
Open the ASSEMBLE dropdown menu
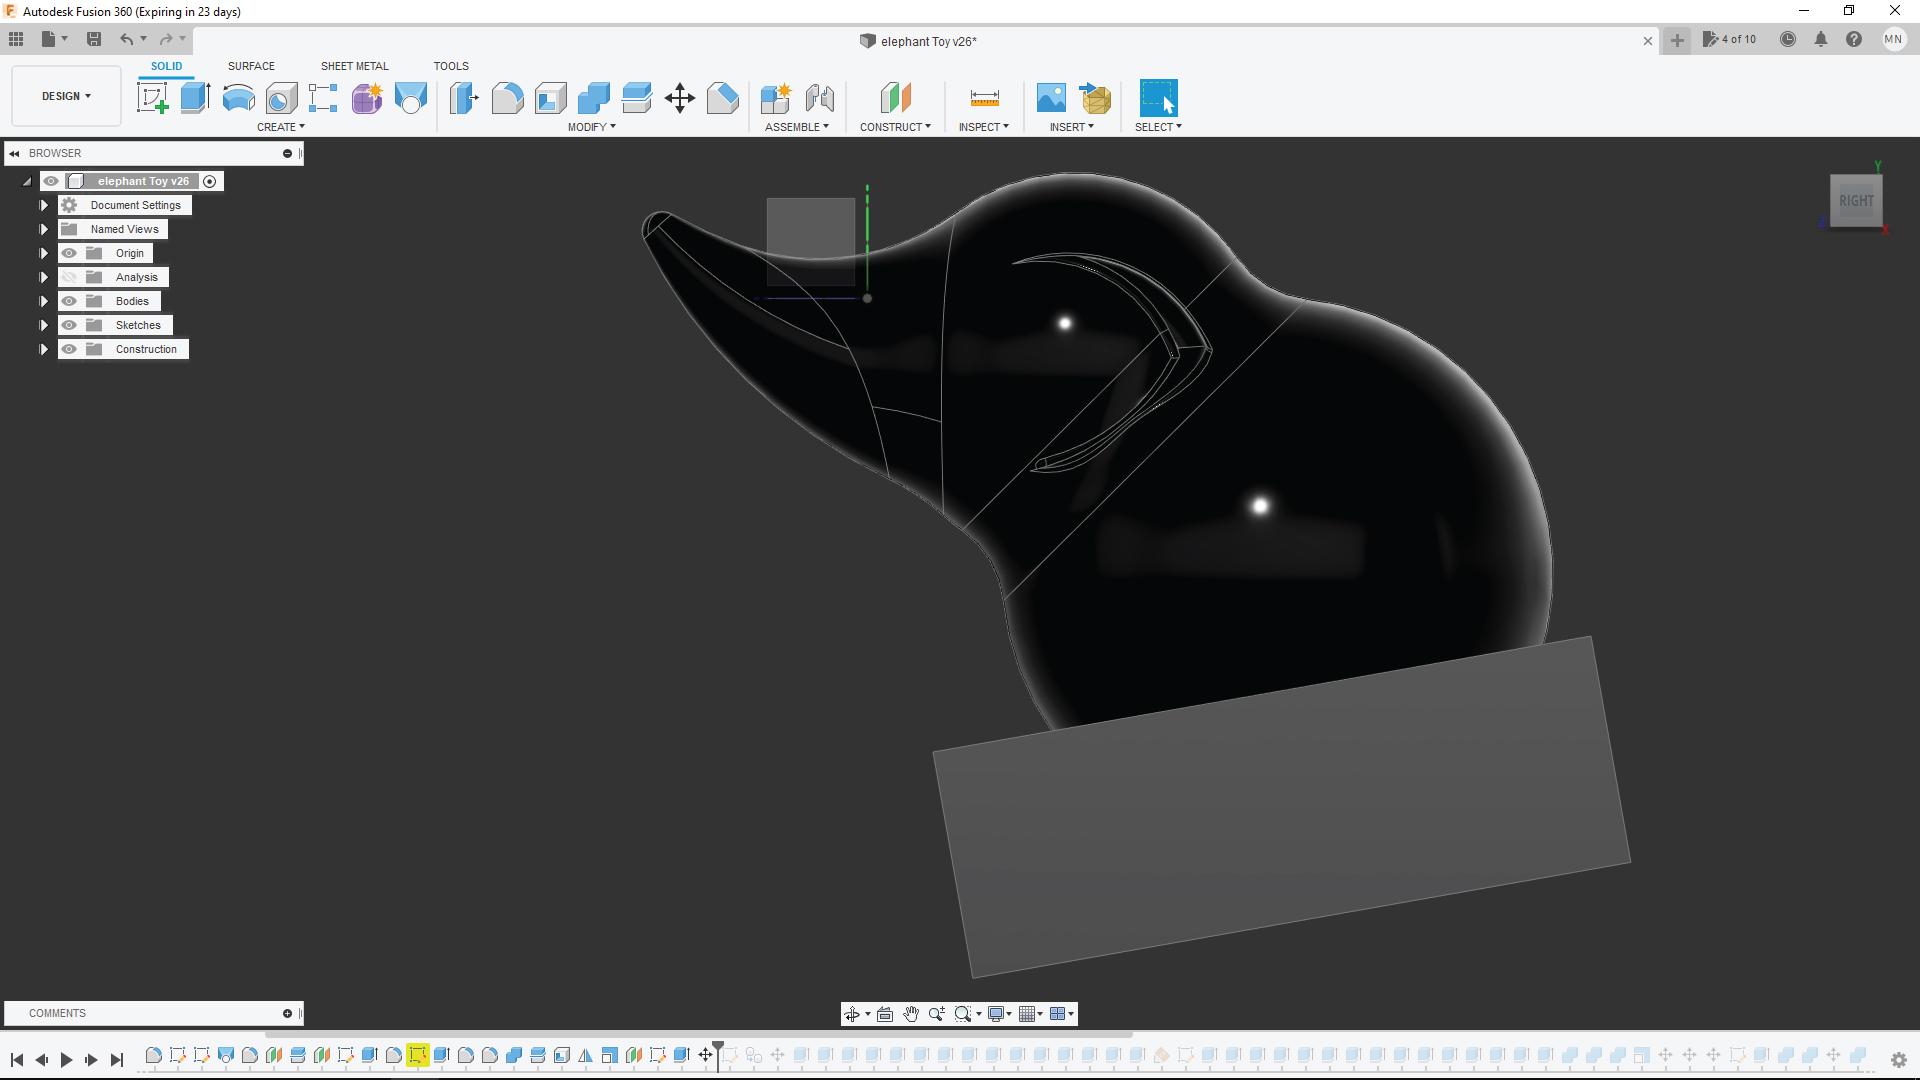796,127
